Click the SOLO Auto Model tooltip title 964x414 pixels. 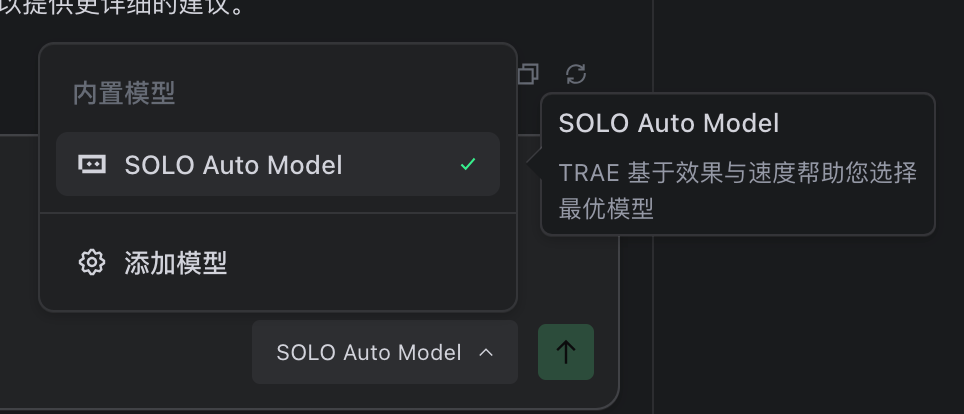[668, 124]
